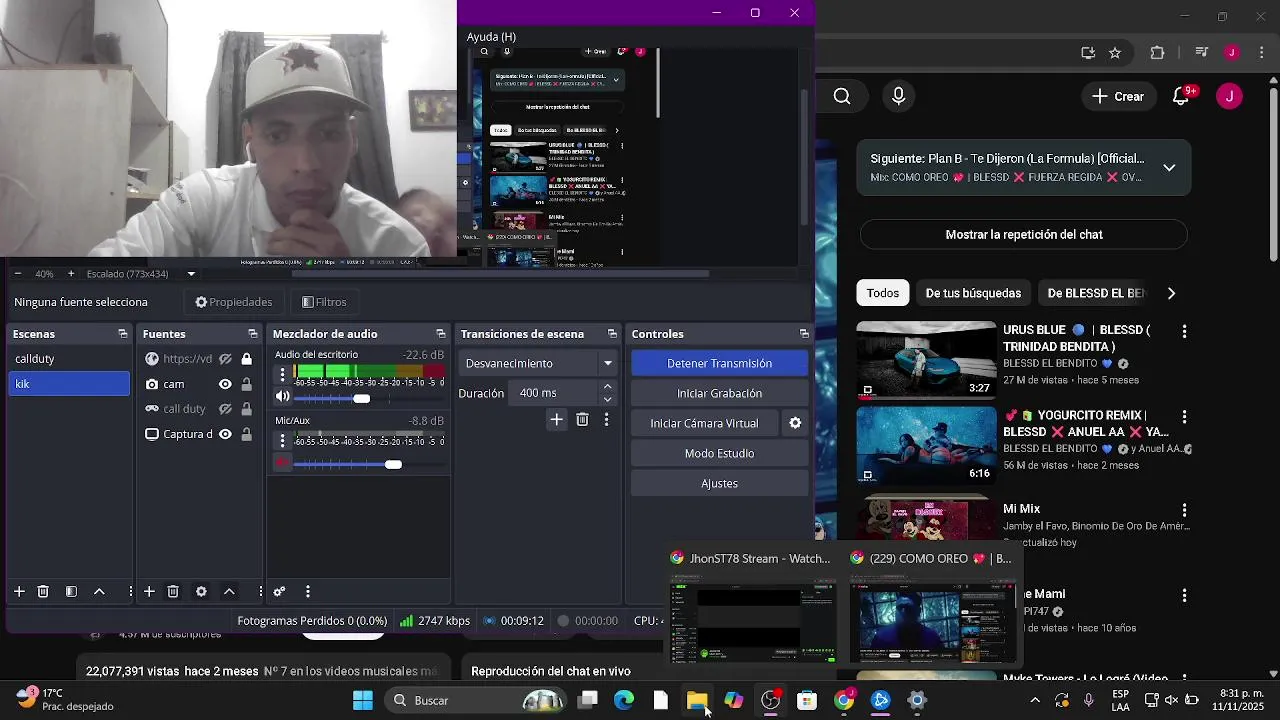This screenshot has height=720, width=1280.
Task: Add a scene transition with plus icon
Action: click(x=557, y=420)
